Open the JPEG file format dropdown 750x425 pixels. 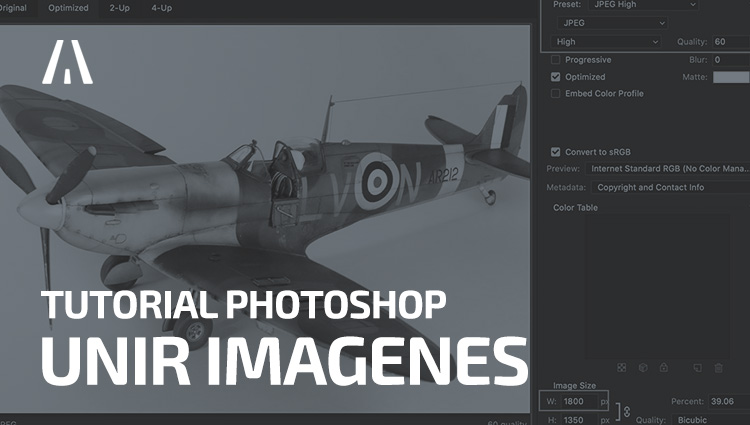pos(612,23)
